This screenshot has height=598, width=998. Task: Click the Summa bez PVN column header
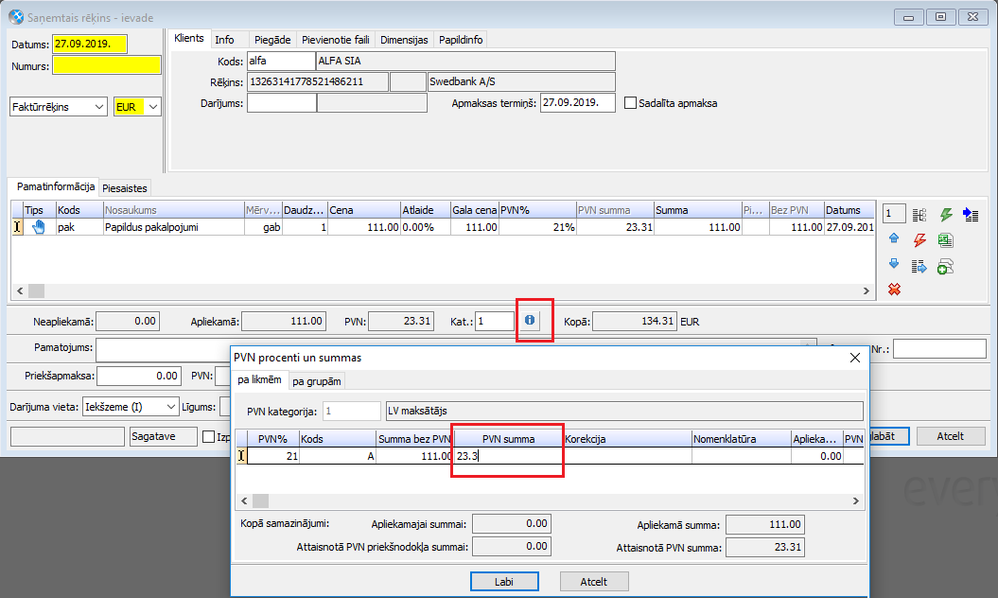coord(414,439)
